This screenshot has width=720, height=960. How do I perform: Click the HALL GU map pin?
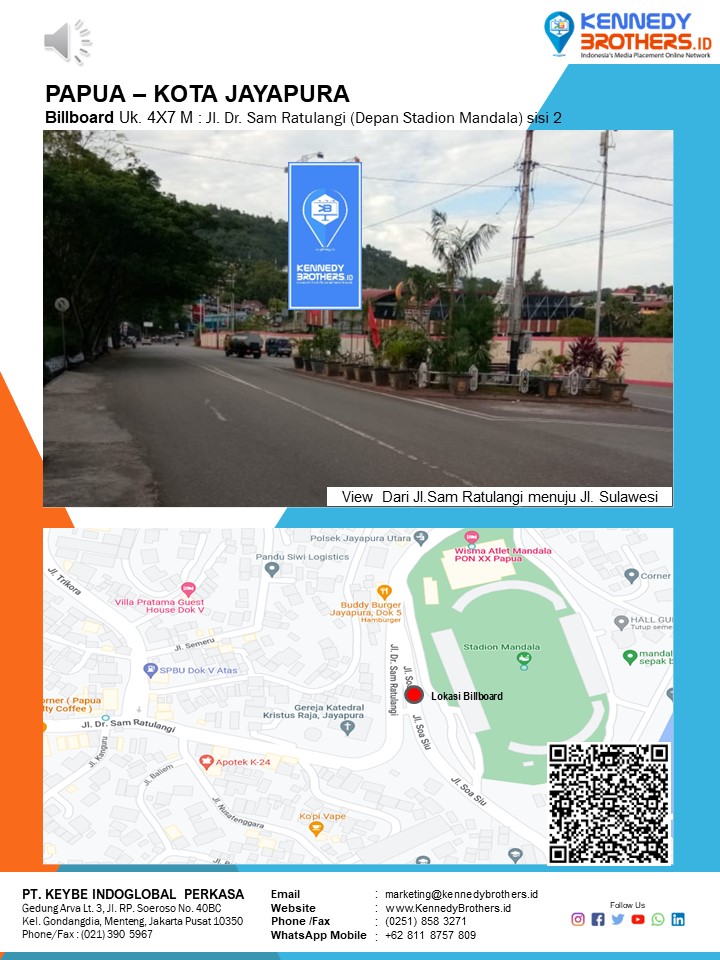click(621, 623)
